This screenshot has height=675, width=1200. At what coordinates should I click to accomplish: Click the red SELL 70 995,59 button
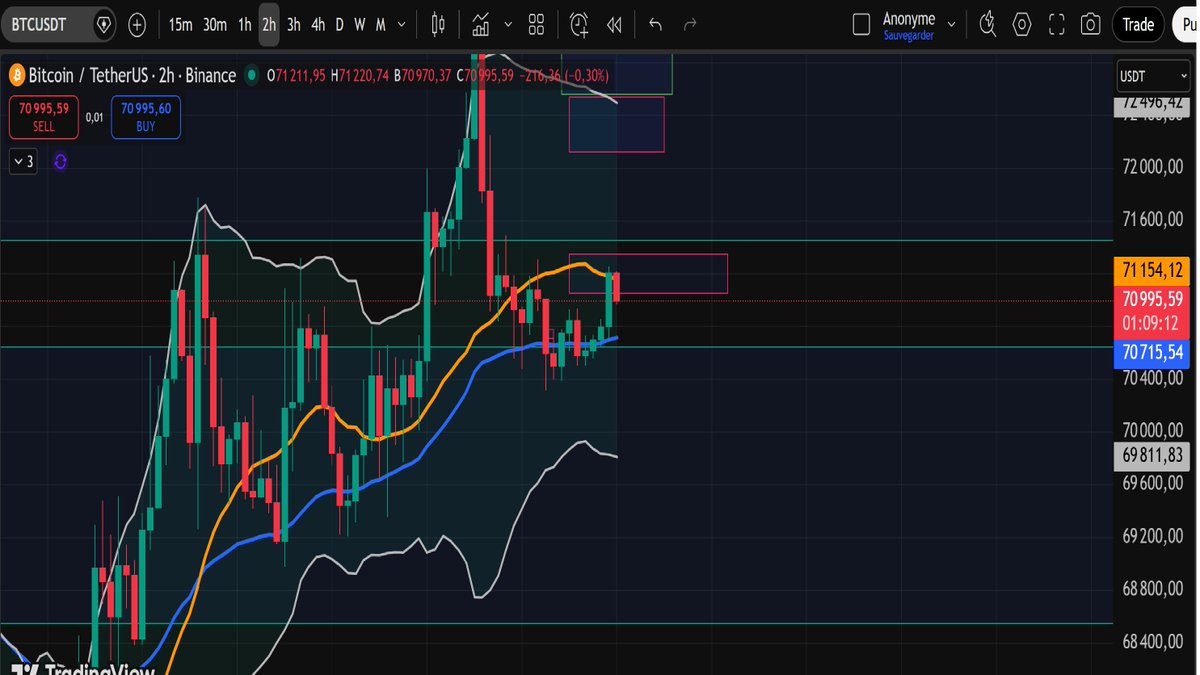[43, 117]
